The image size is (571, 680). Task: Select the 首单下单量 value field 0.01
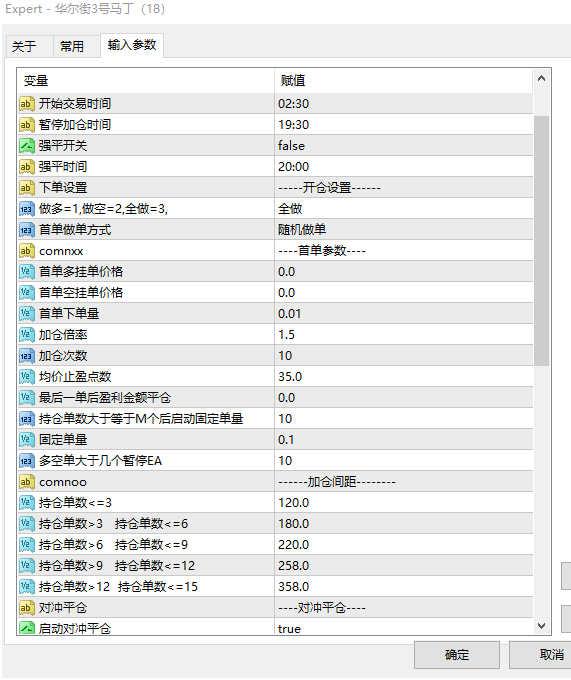click(404, 314)
